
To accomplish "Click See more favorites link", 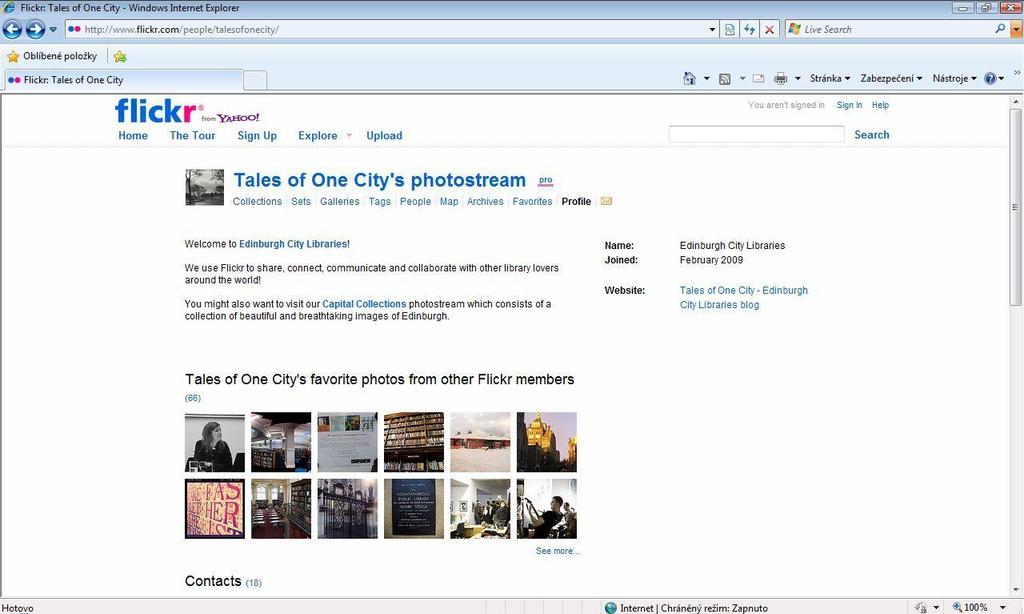I will pos(558,551).
